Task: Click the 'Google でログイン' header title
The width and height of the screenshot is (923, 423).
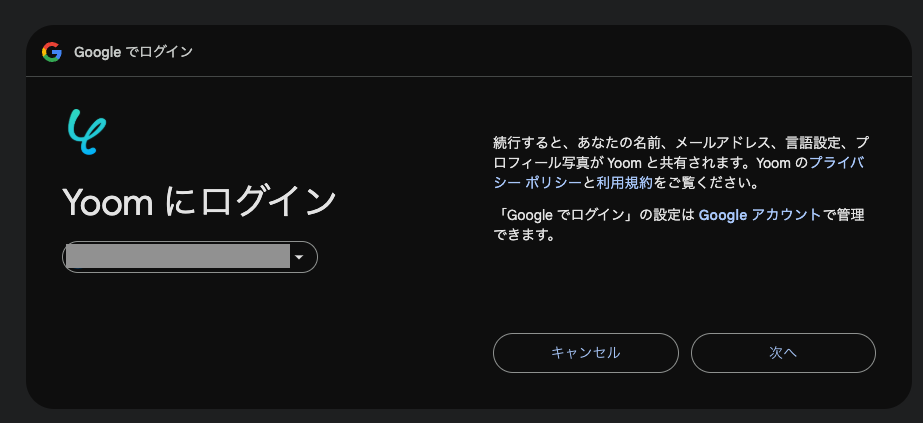Action: pyautogui.click(x=134, y=52)
